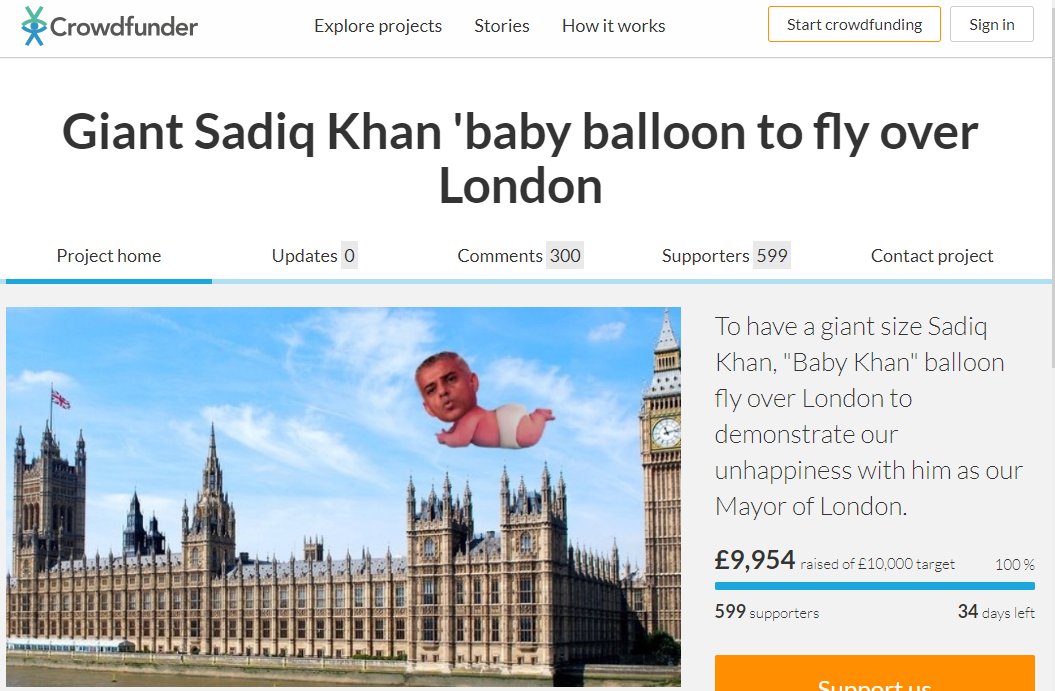The height and width of the screenshot is (691, 1055).
Task: Click the Sign in button
Action: point(991,24)
